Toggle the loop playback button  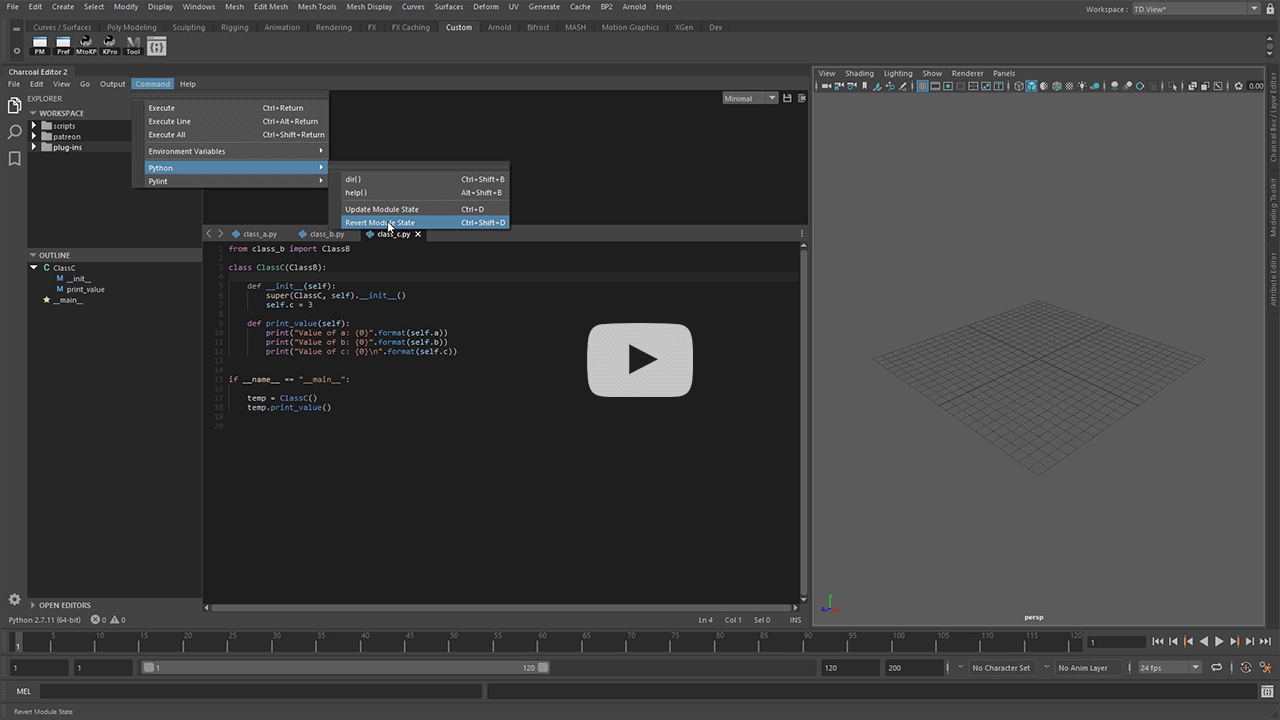[x=1216, y=667]
